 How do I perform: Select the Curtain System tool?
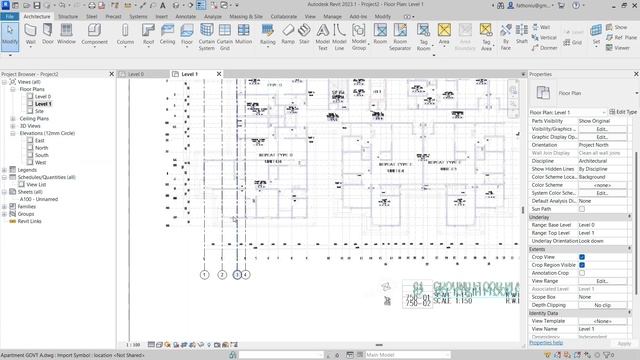(207, 37)
